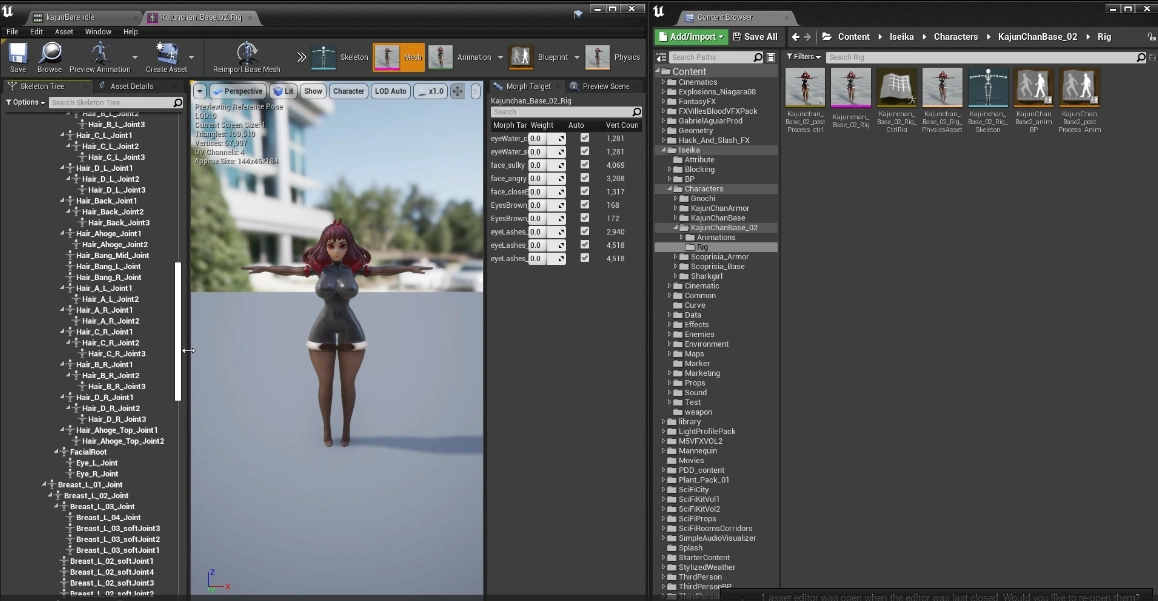The width and height of the screenshot is (1158, 601).
Task: Toggle Auto checkbox with vert count 3,208
Action: 585,178
